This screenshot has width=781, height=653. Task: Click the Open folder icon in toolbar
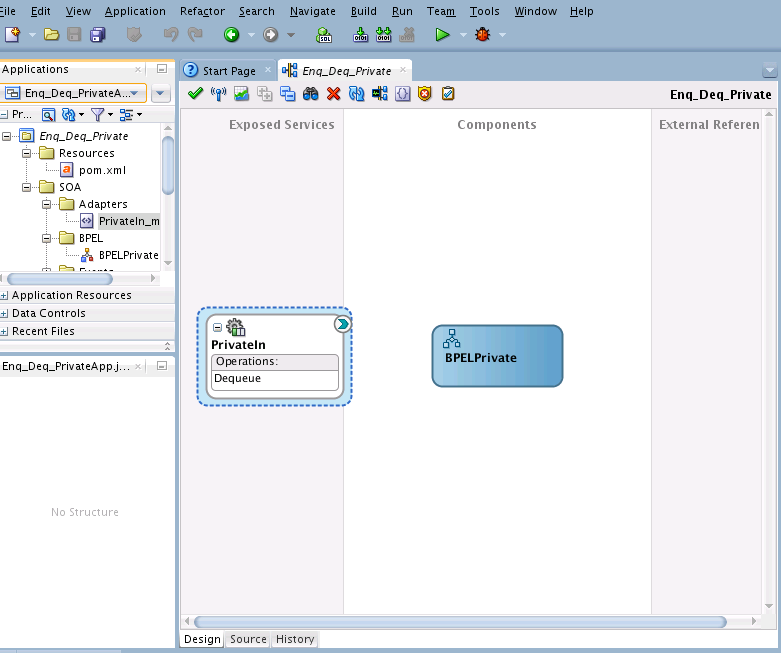[x=51, y=35]
